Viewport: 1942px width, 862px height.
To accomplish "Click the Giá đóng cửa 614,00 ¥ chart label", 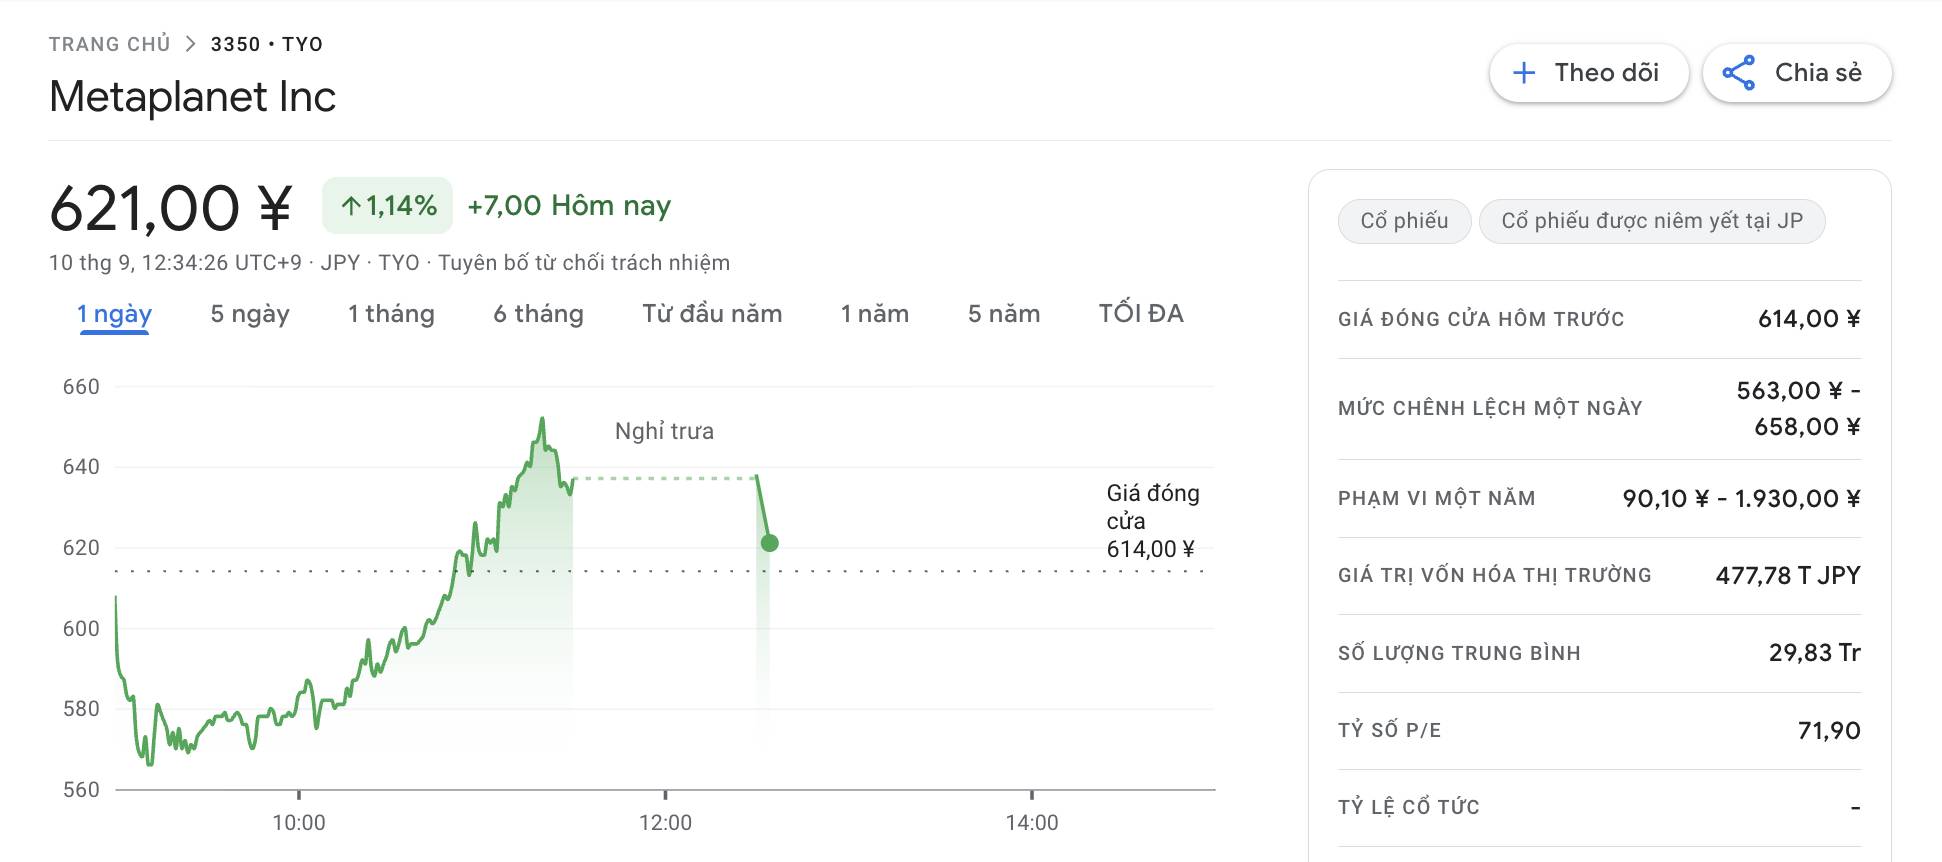I will [1152, 521].
